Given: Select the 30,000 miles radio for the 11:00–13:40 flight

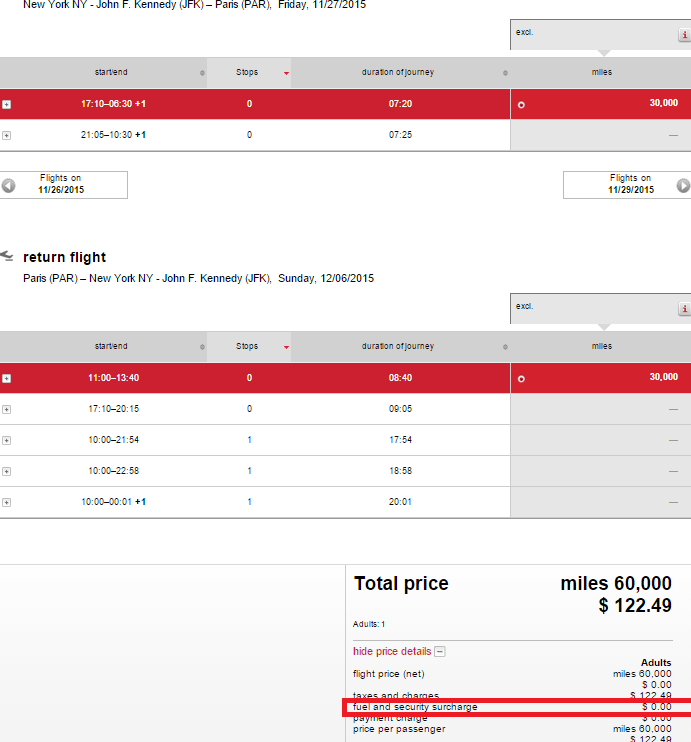Looking at the screenshot, I should pos(521,379).
